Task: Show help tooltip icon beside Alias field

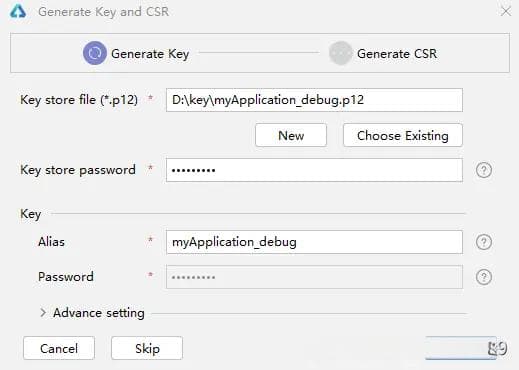Action: coord(484,242)
